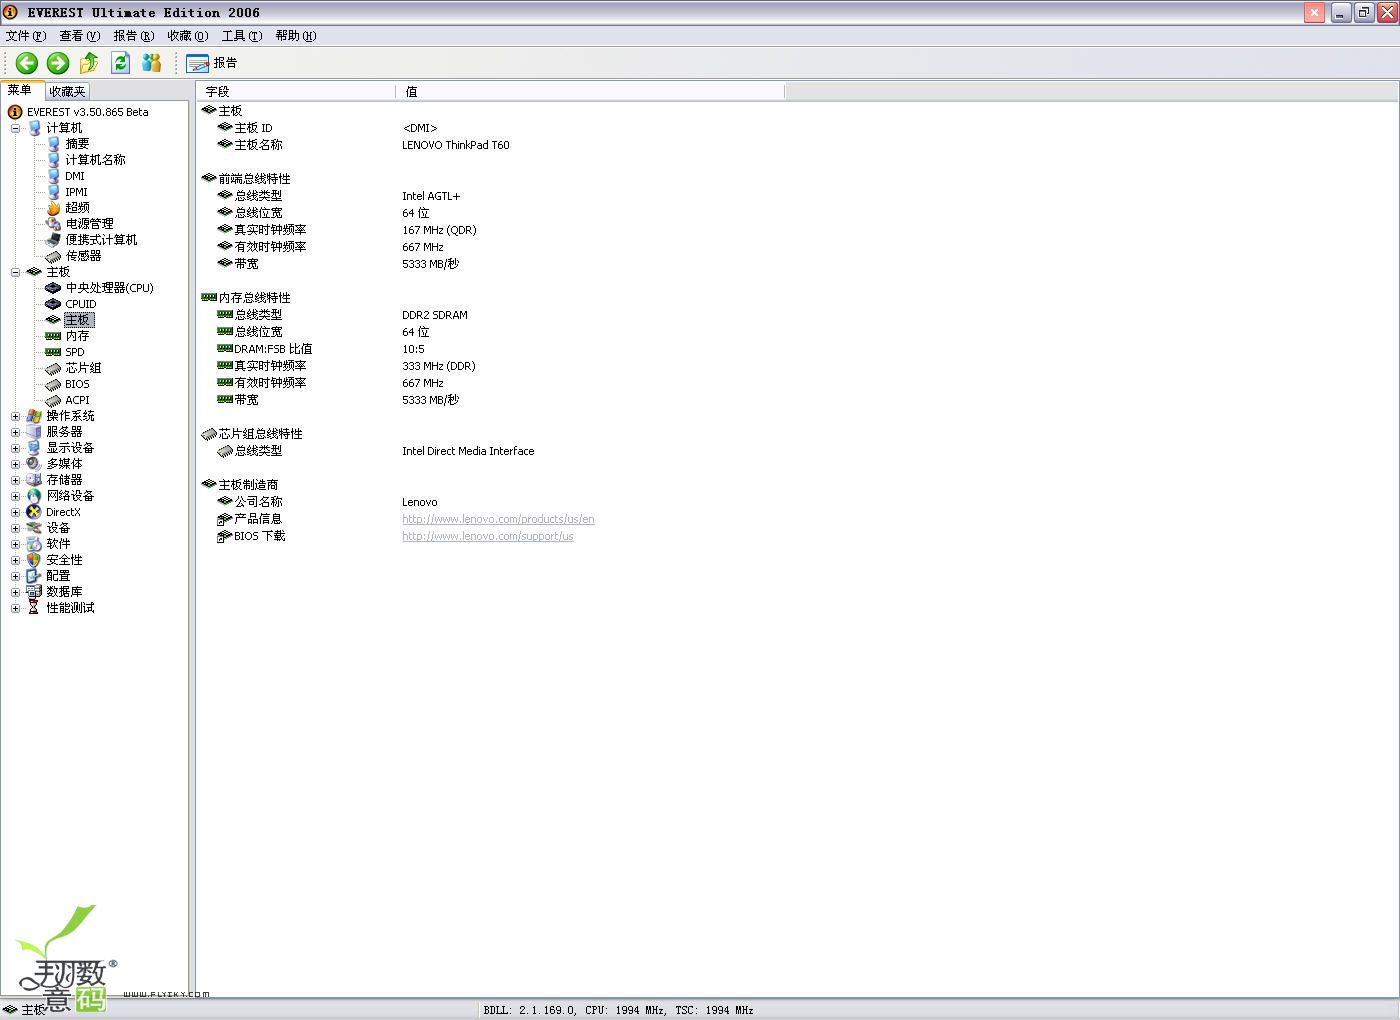The image size is (1400, 1020).
Task: Select the 设备 devices tree item
Action: (58, 528)
